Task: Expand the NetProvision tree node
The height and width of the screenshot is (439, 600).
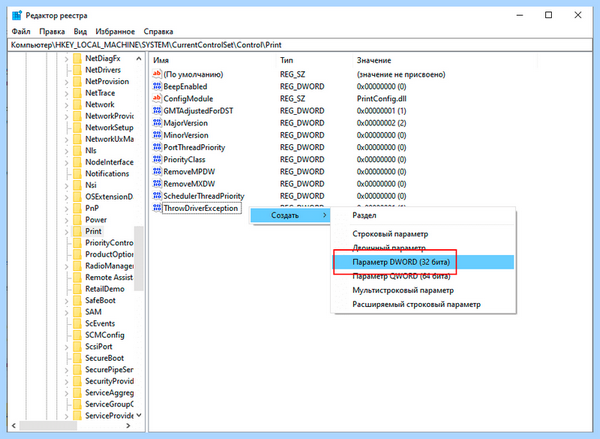Action: (x=66, y=82)
